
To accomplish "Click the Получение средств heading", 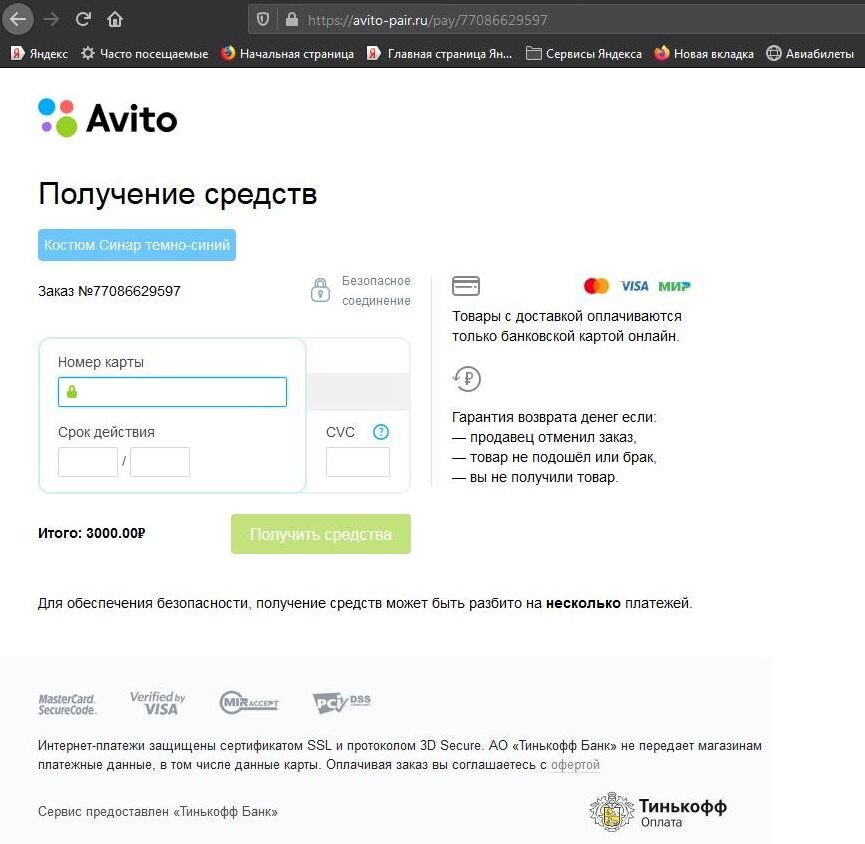I will click(x=178, y=194).
